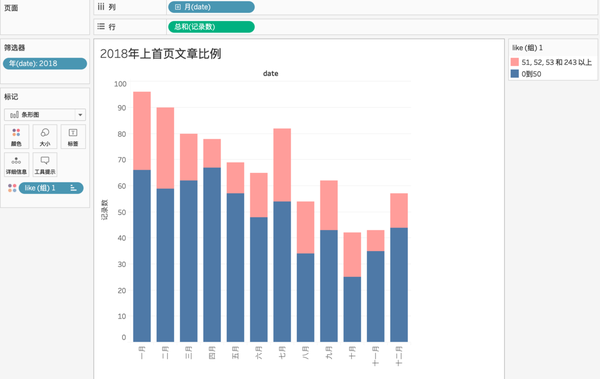
Task: Click the 行 rows shelf icon
Action: coord(101,26)
